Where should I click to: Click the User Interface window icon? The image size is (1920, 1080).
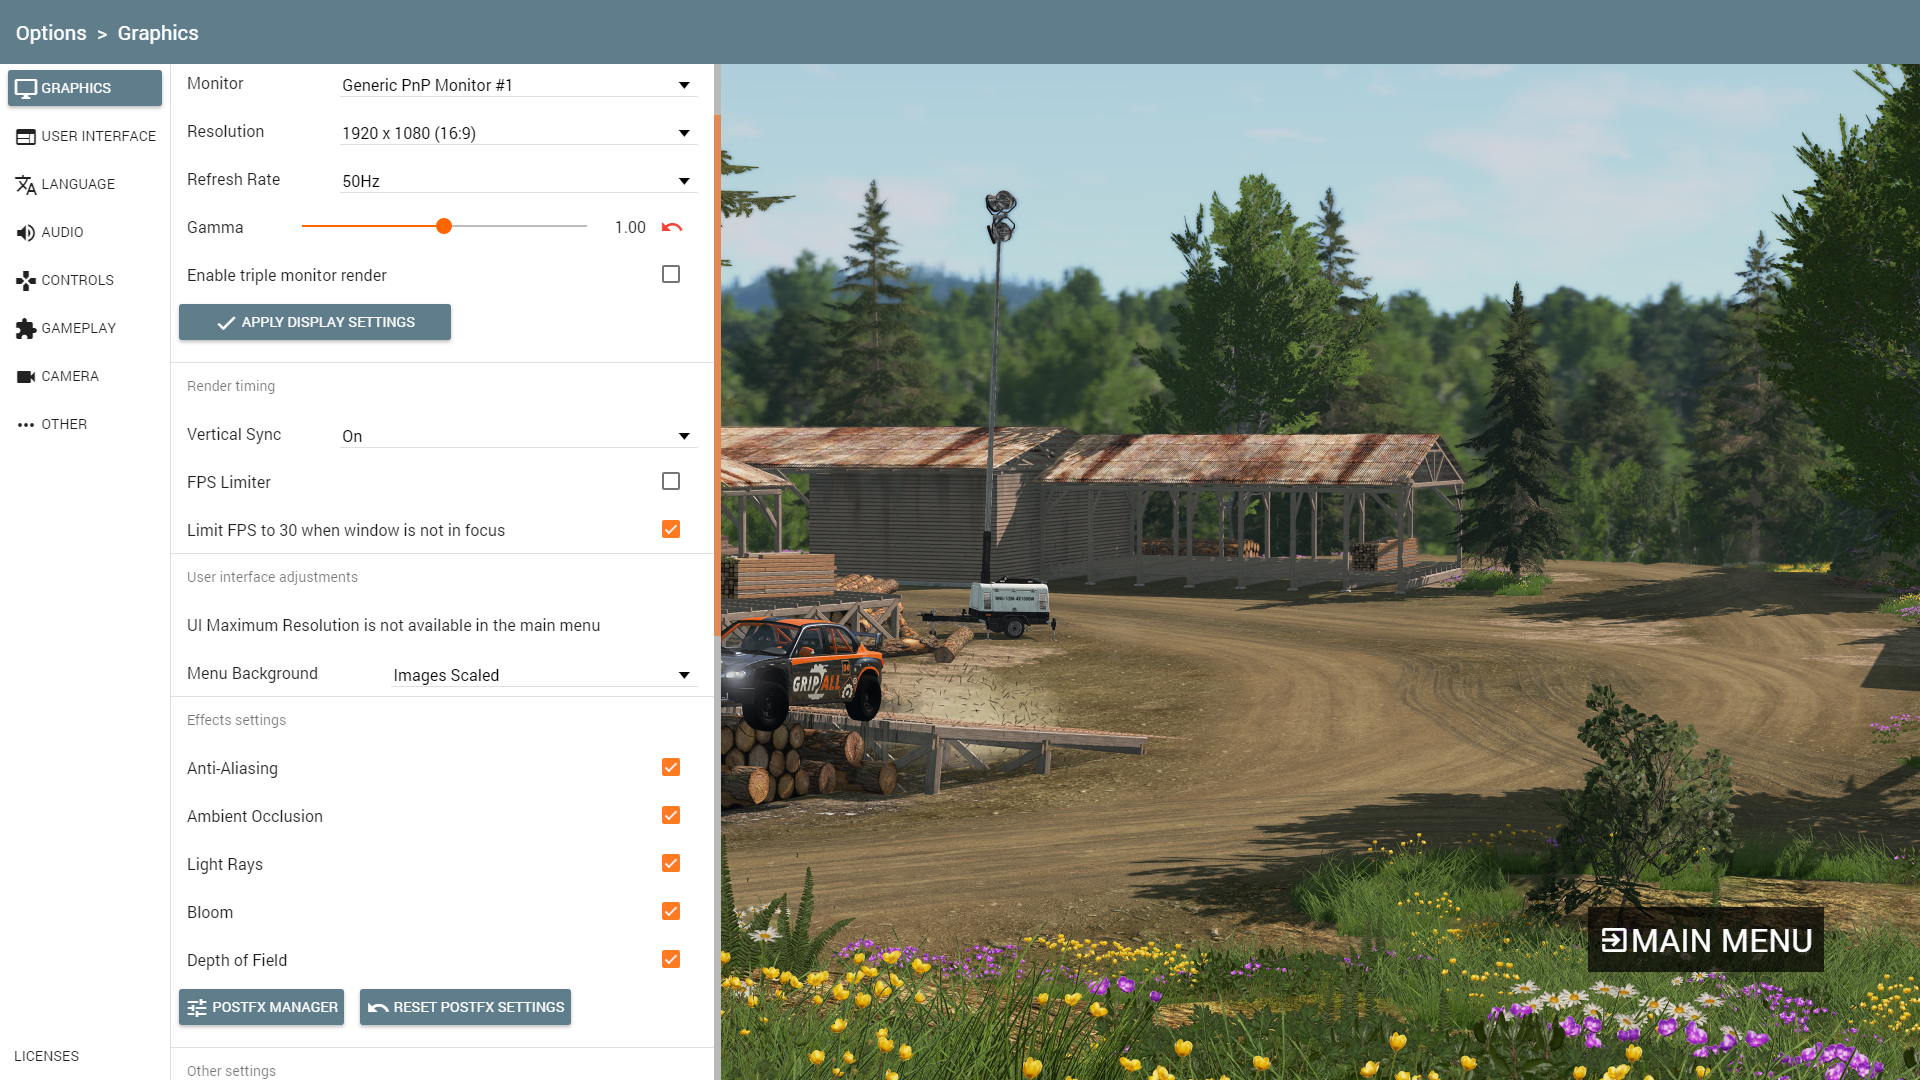click(x=26, y=136)
